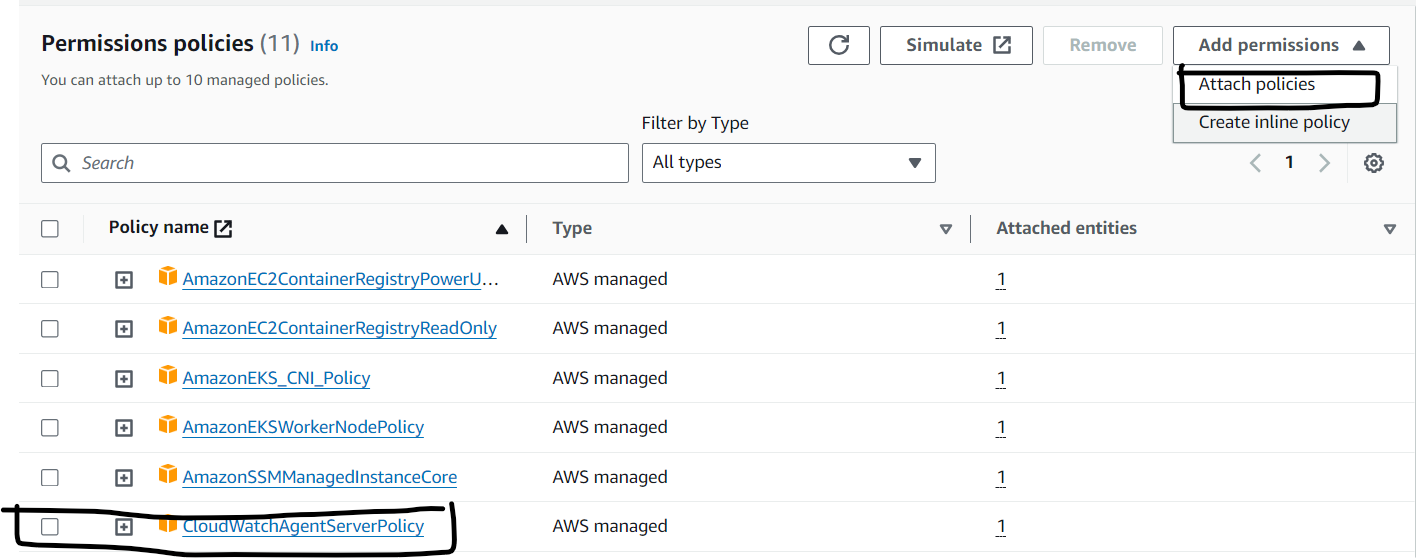Collapse the Add permissions dropdown button

click(1281, 45)
